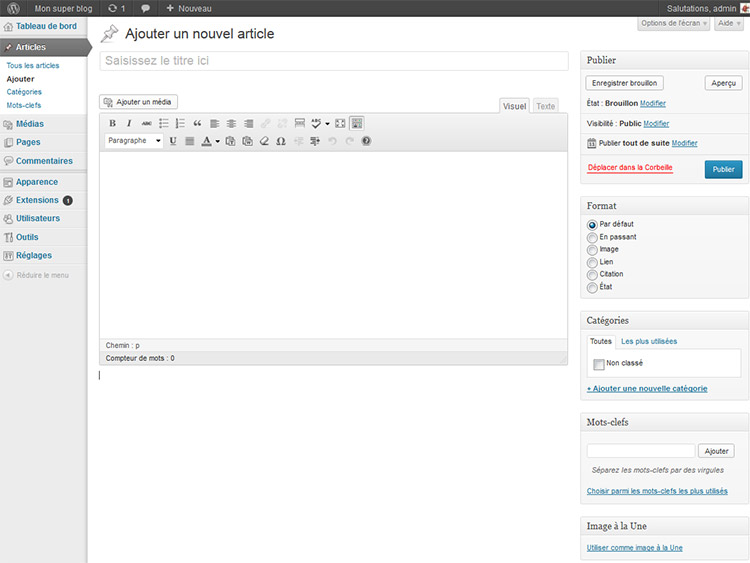Switch to the Texte editor tab
The height and width of the screenshot is (563, 750).
(545, 106)
